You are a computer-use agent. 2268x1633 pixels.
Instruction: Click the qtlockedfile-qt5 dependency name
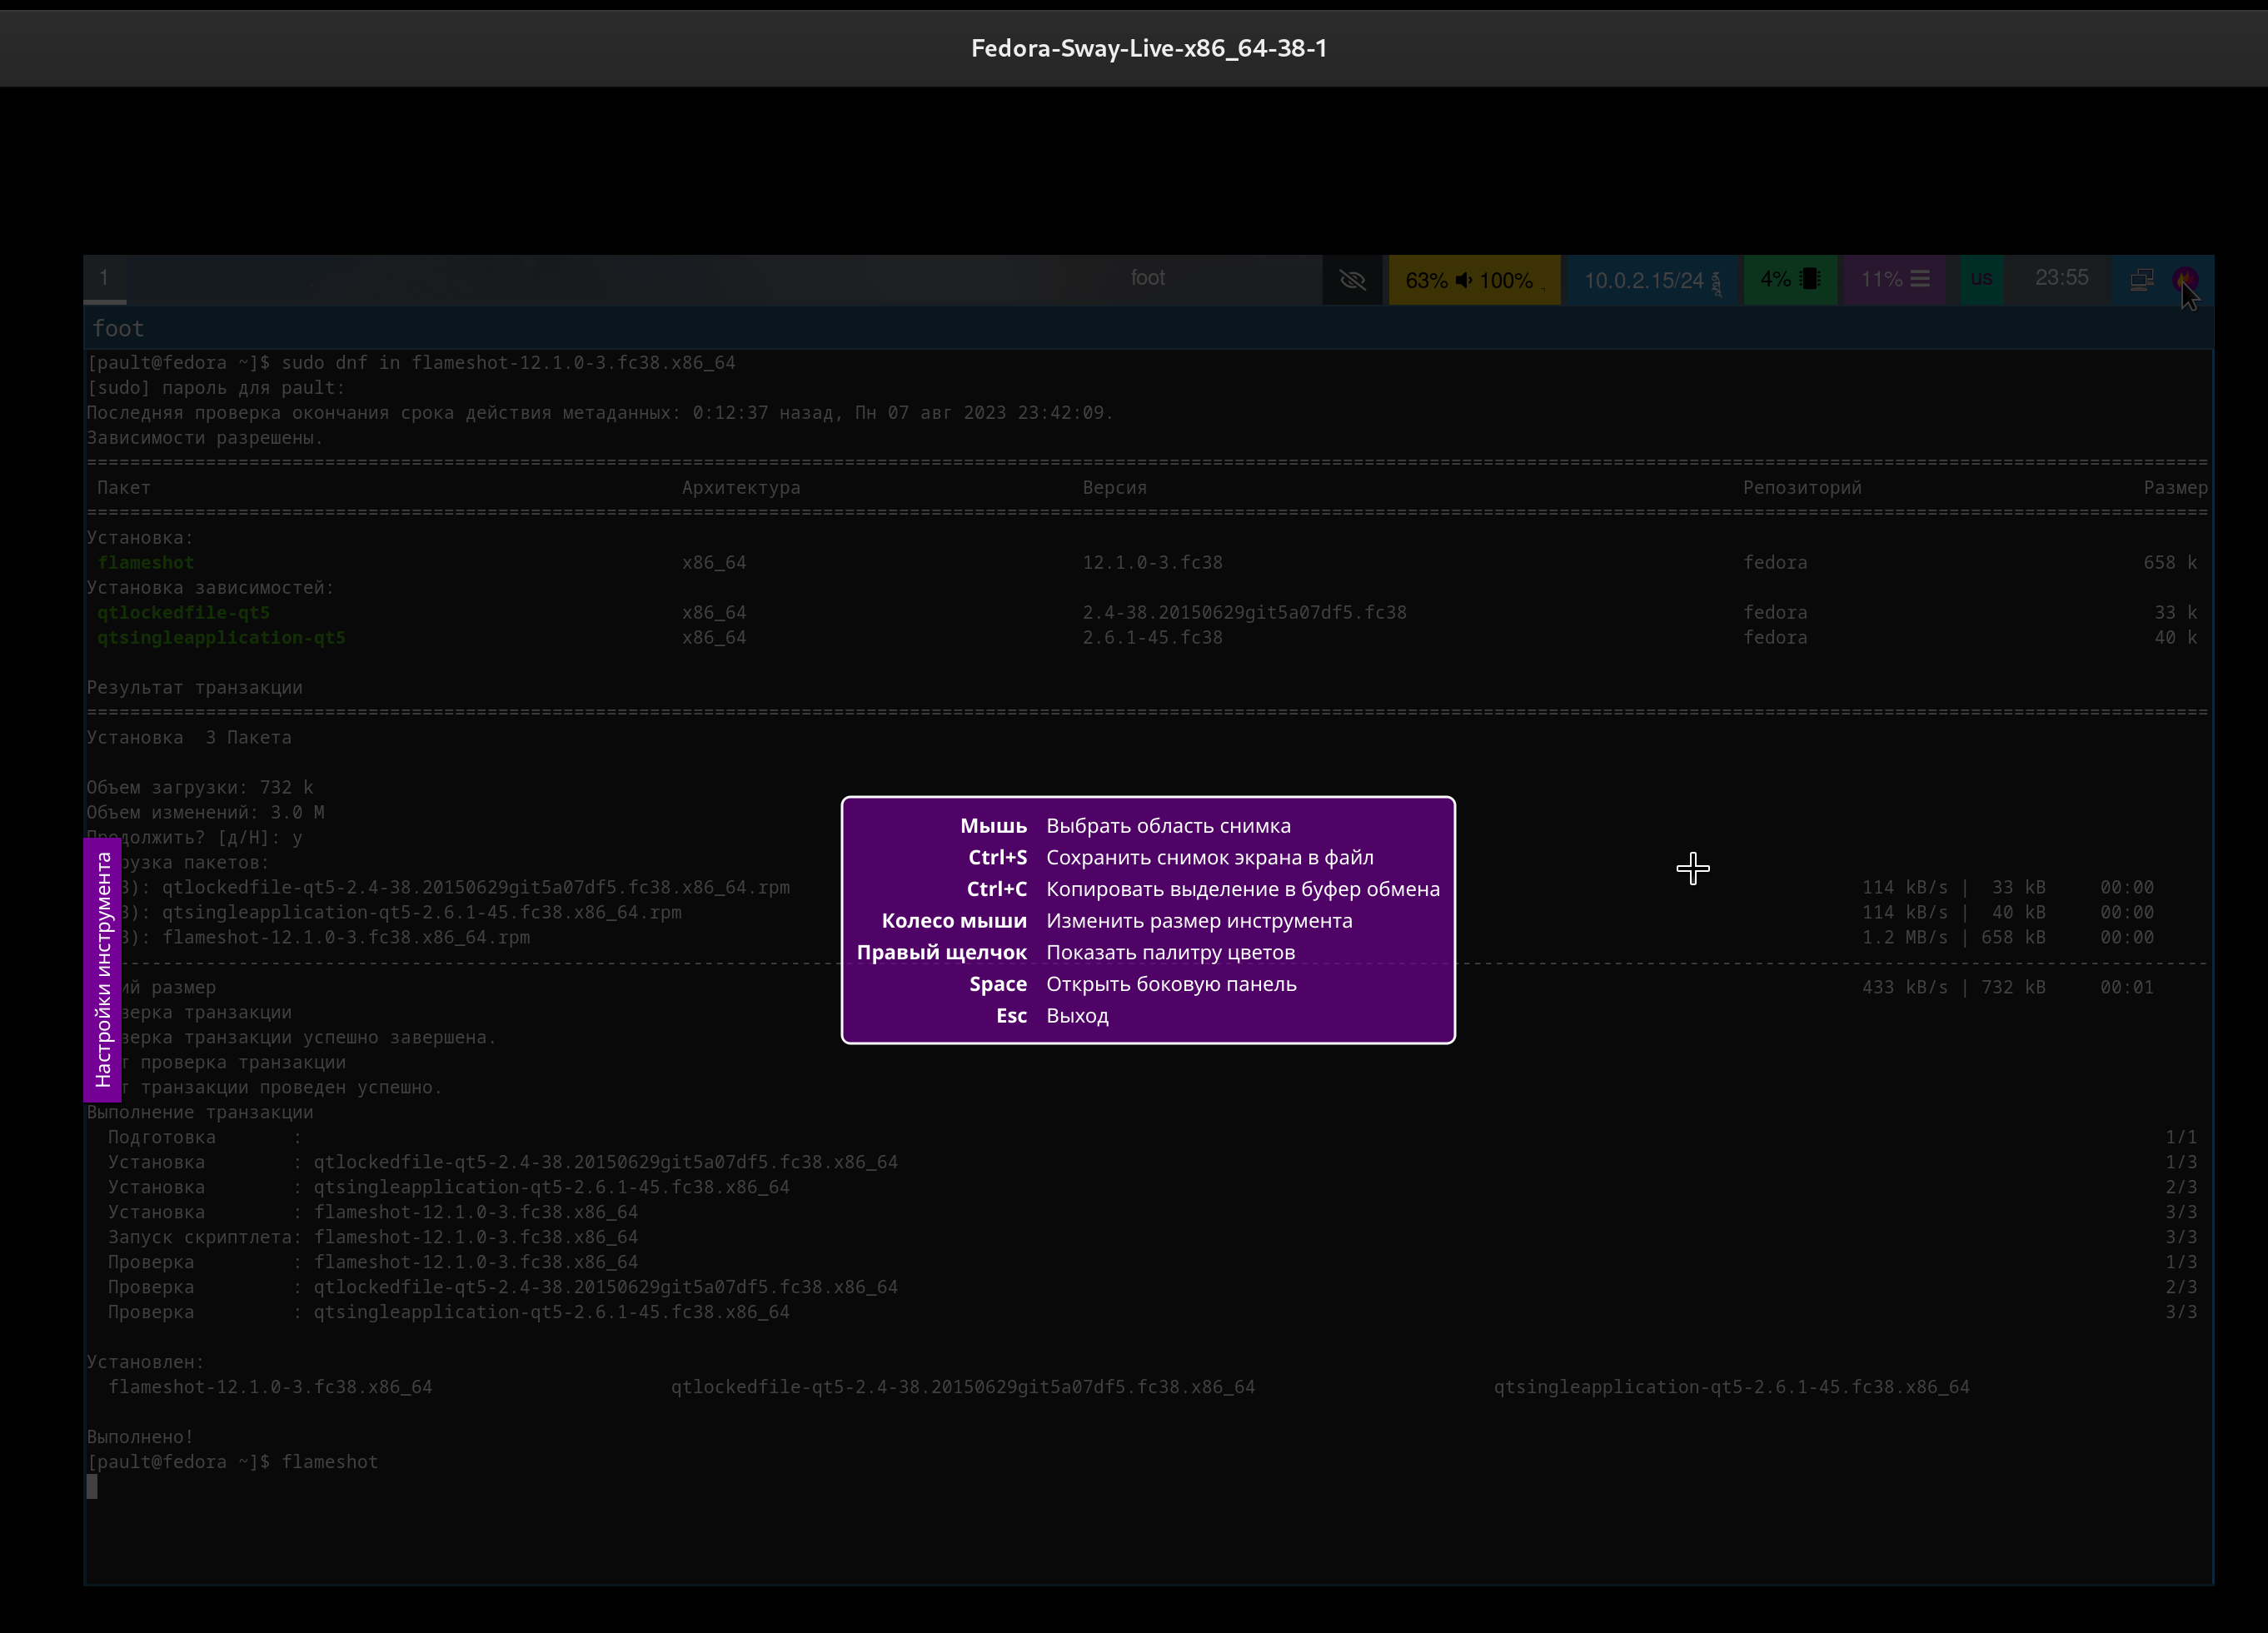click(183, 612)
